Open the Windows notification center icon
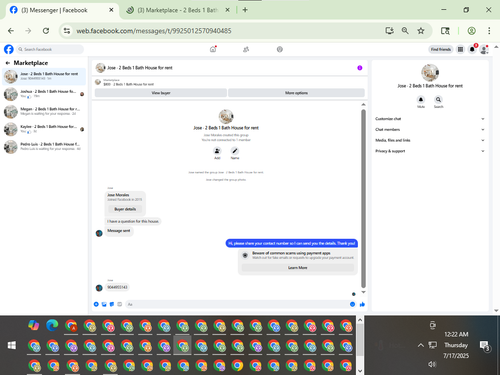The height and width of the screenshot is (375, 500). coord(484,346)
